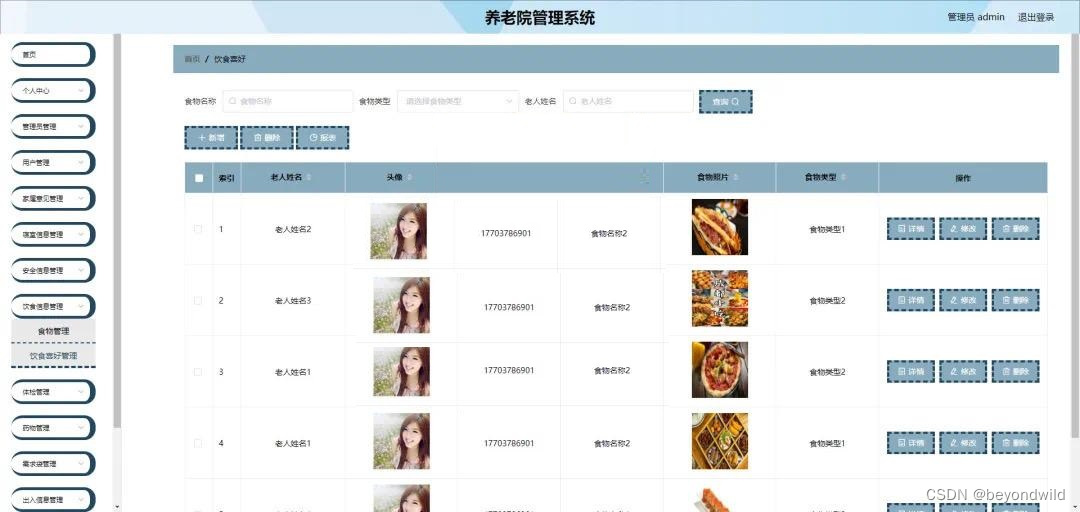Sort by 食物照片 column sort icon
The width and height of the screenshot is (1080, 512).
coord(736,178)
